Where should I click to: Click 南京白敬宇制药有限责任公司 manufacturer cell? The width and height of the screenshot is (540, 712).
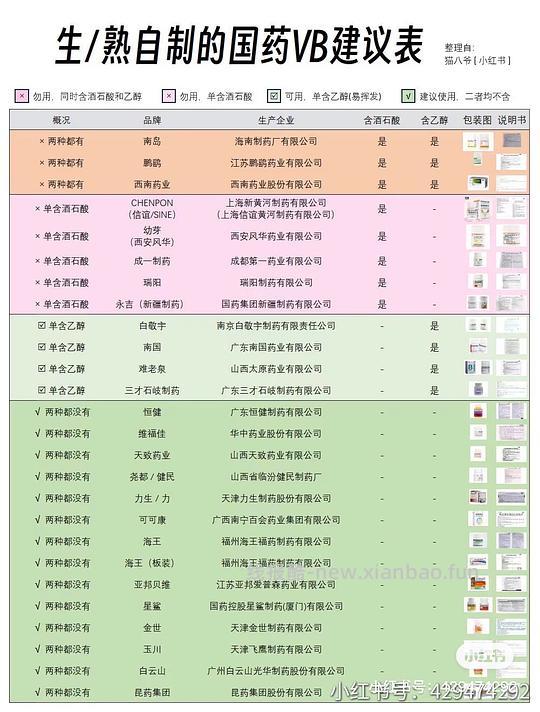(x=276, y=326)
